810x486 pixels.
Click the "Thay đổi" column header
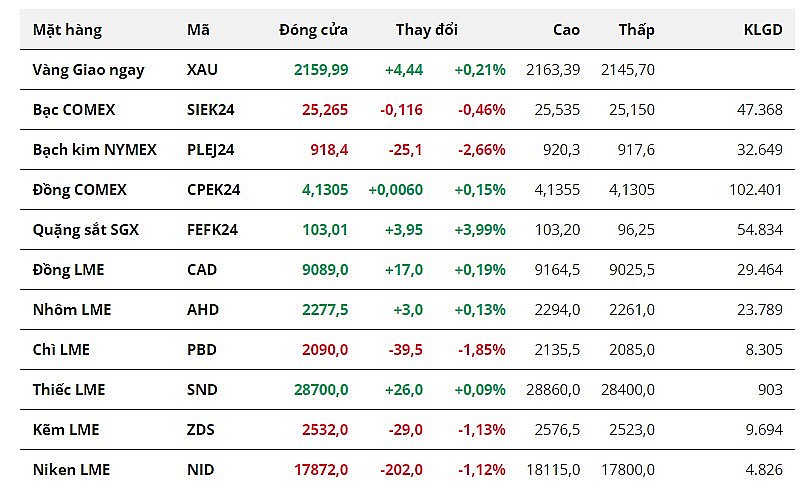coord(426,30)
